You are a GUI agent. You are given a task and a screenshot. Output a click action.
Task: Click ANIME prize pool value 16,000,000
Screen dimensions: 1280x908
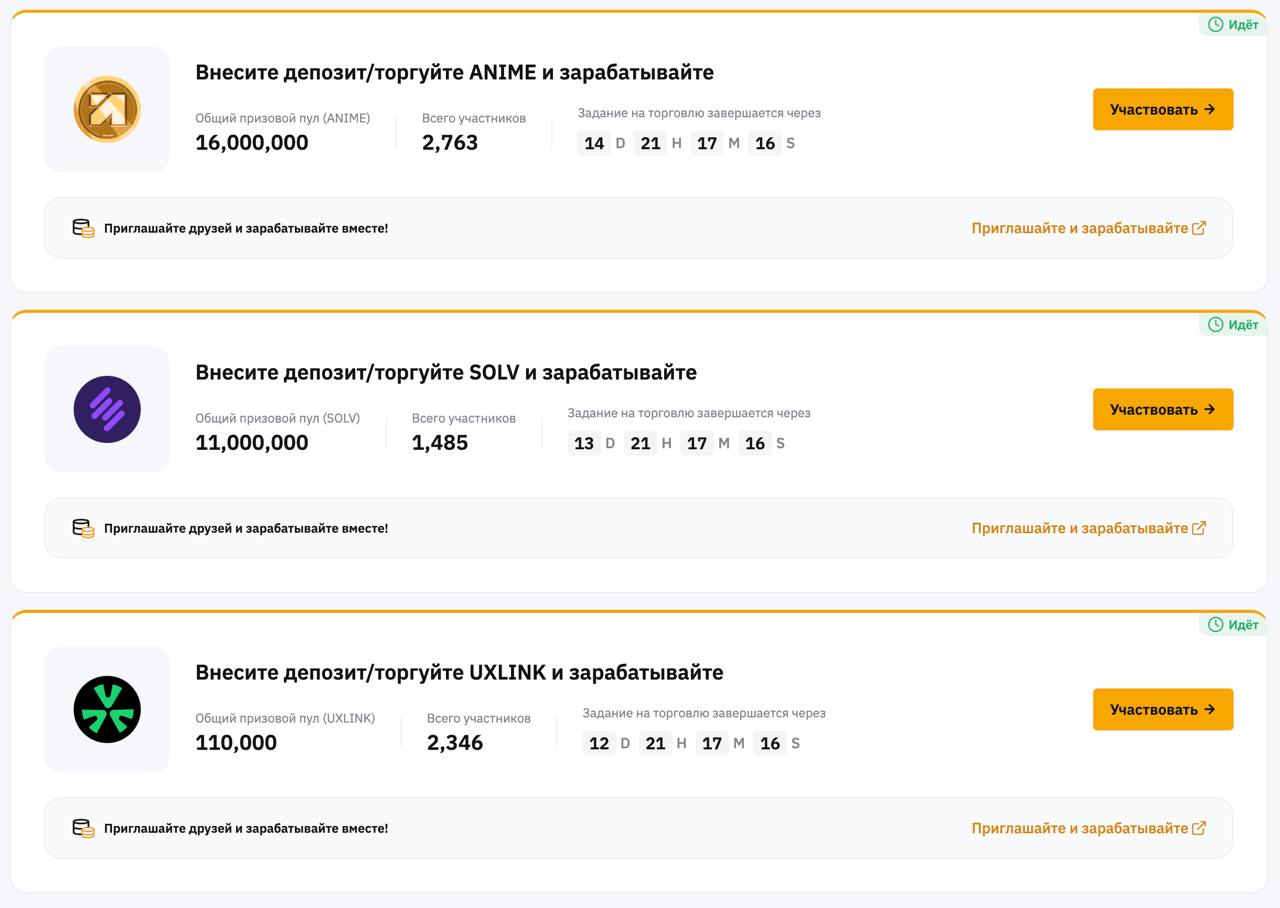point(252,142)
